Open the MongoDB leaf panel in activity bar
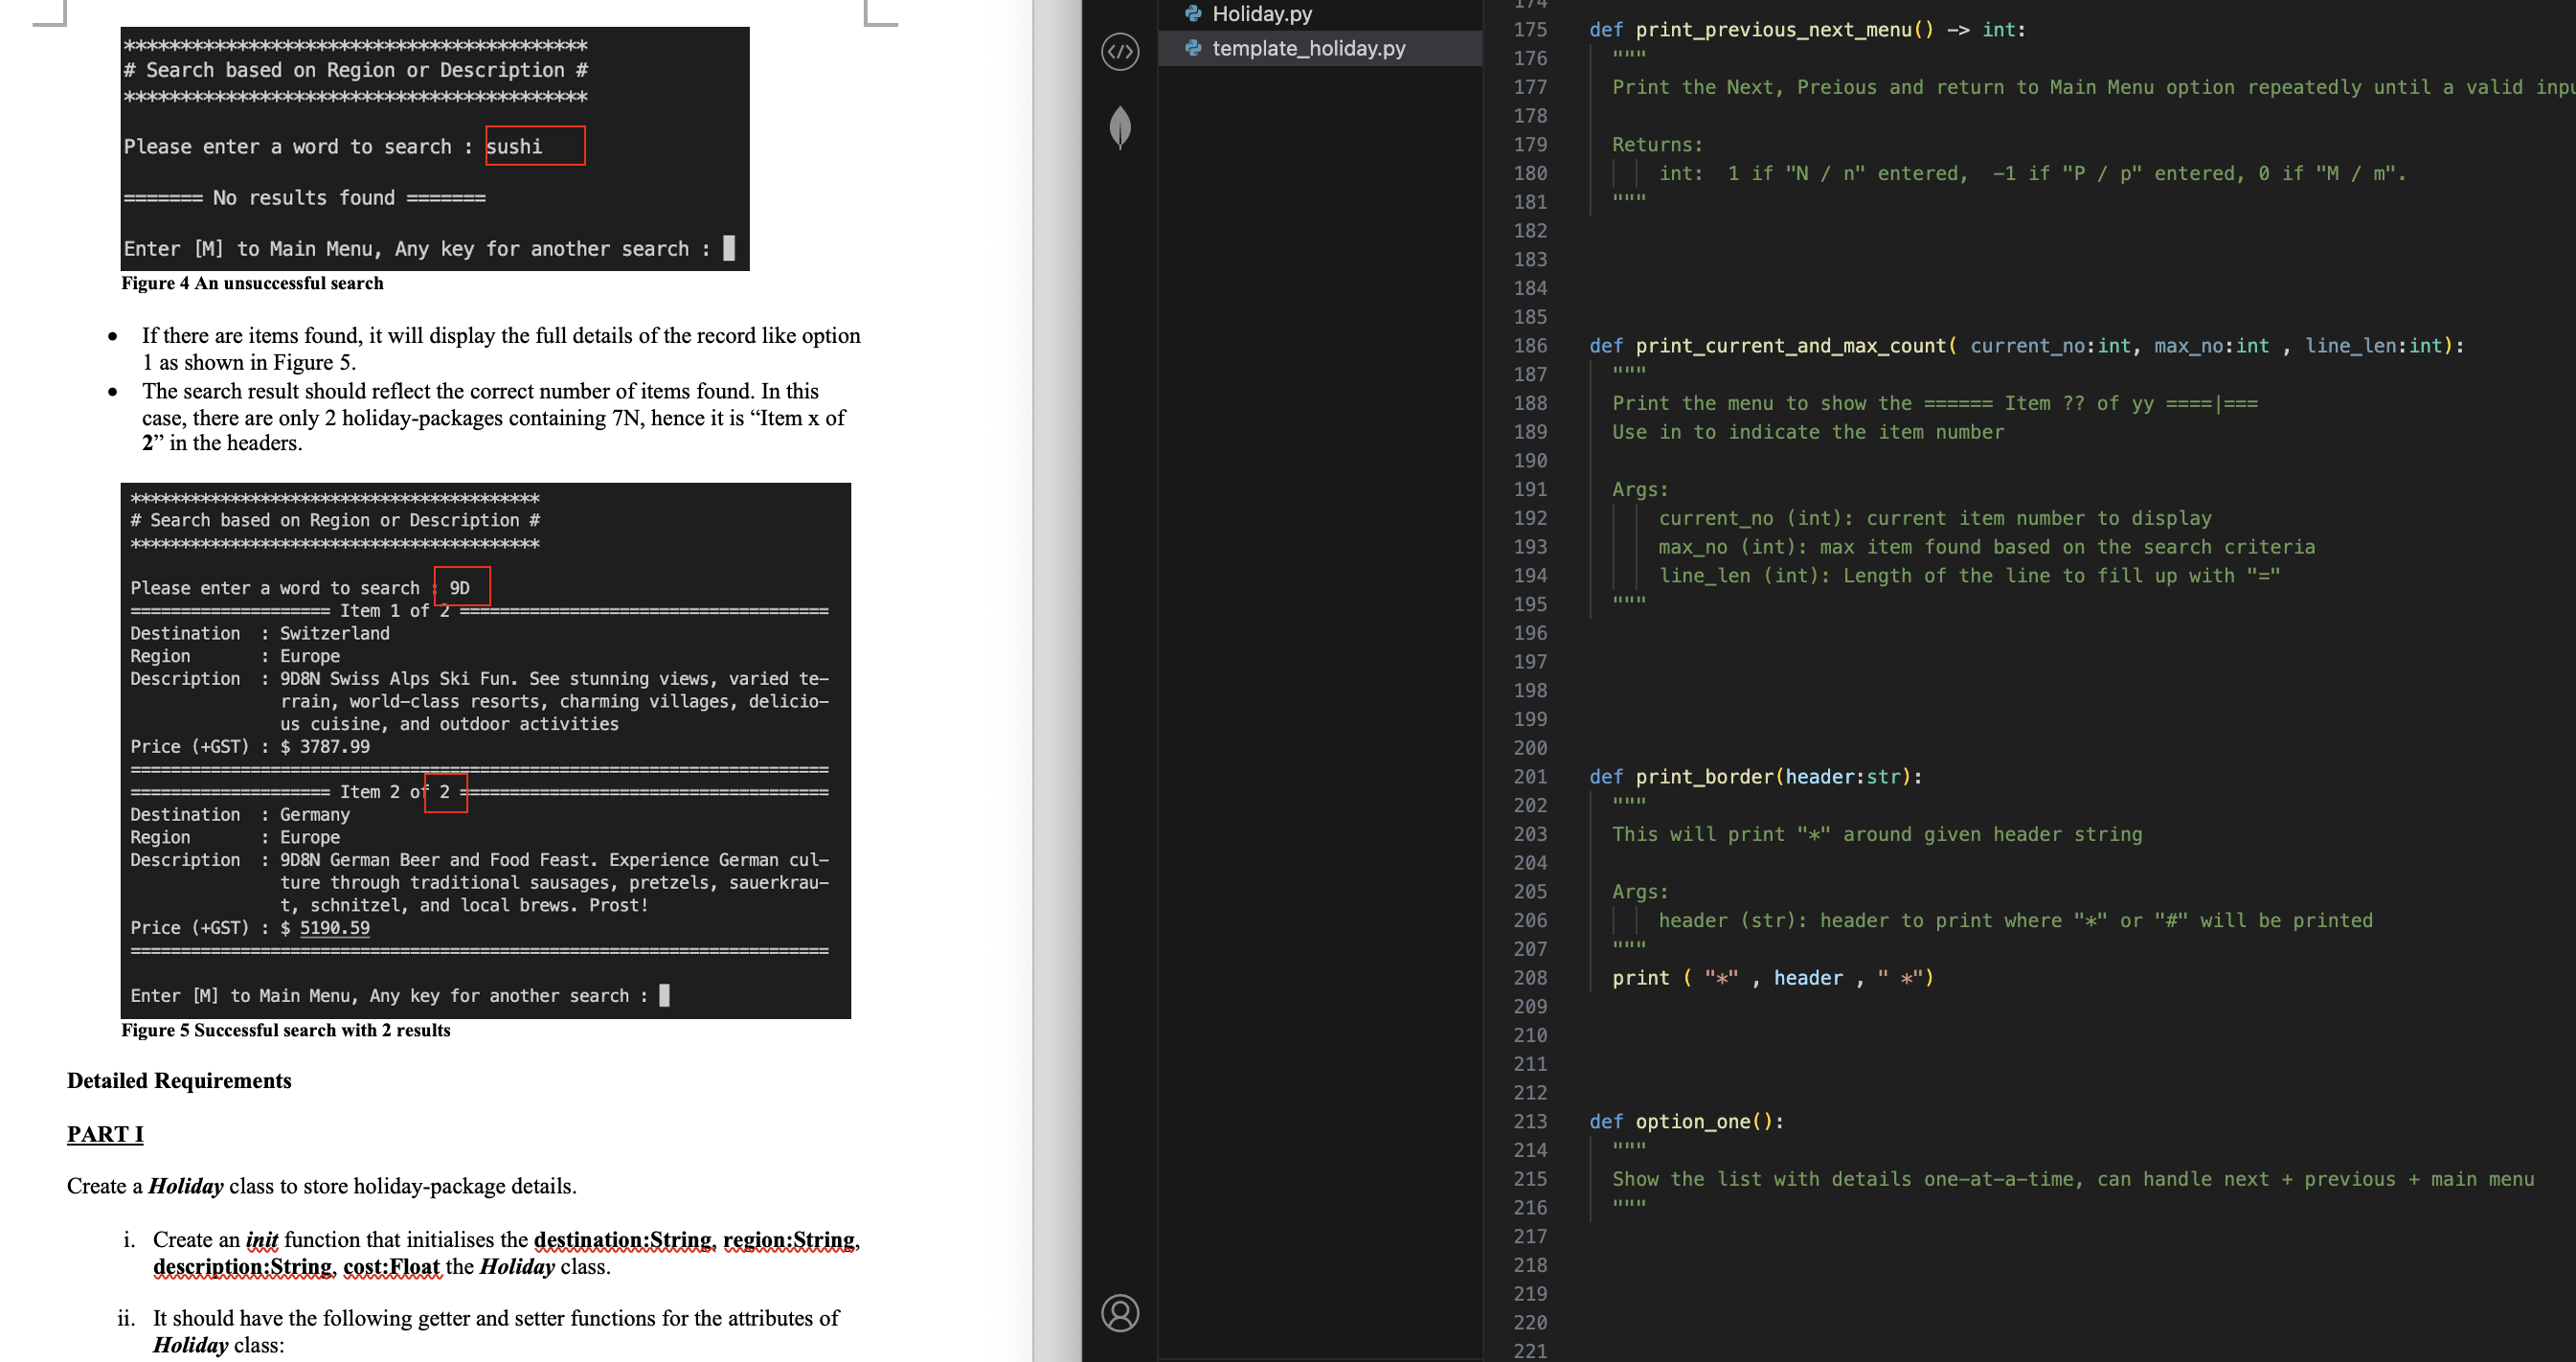2576x1362 pixels. [1120, 127]
